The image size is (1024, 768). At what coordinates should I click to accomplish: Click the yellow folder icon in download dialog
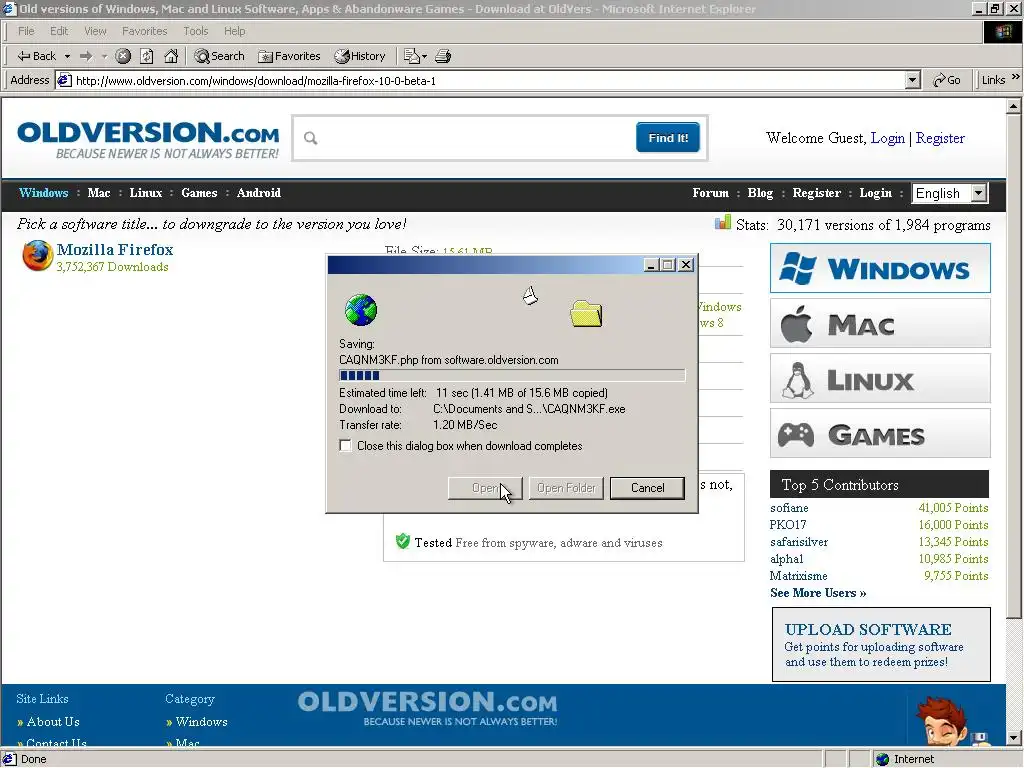(586, 313)
